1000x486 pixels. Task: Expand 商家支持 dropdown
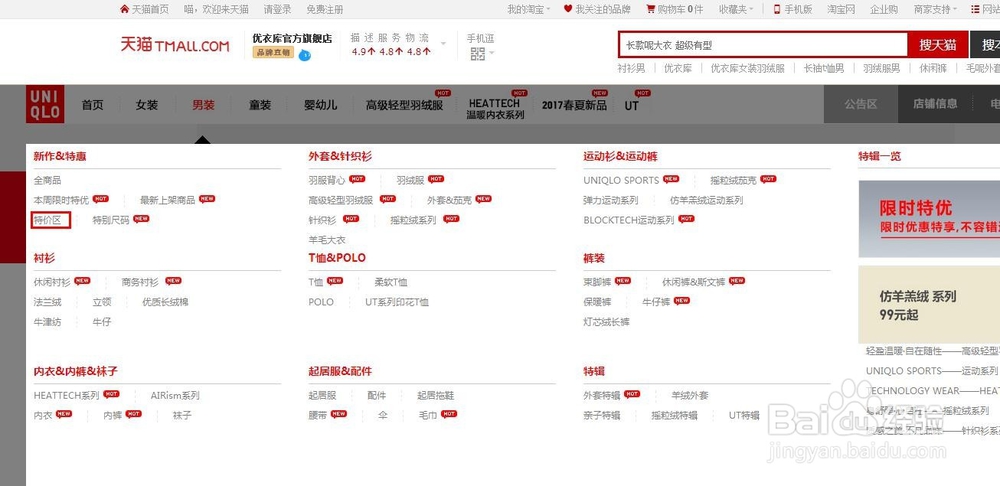click(935, 9)
